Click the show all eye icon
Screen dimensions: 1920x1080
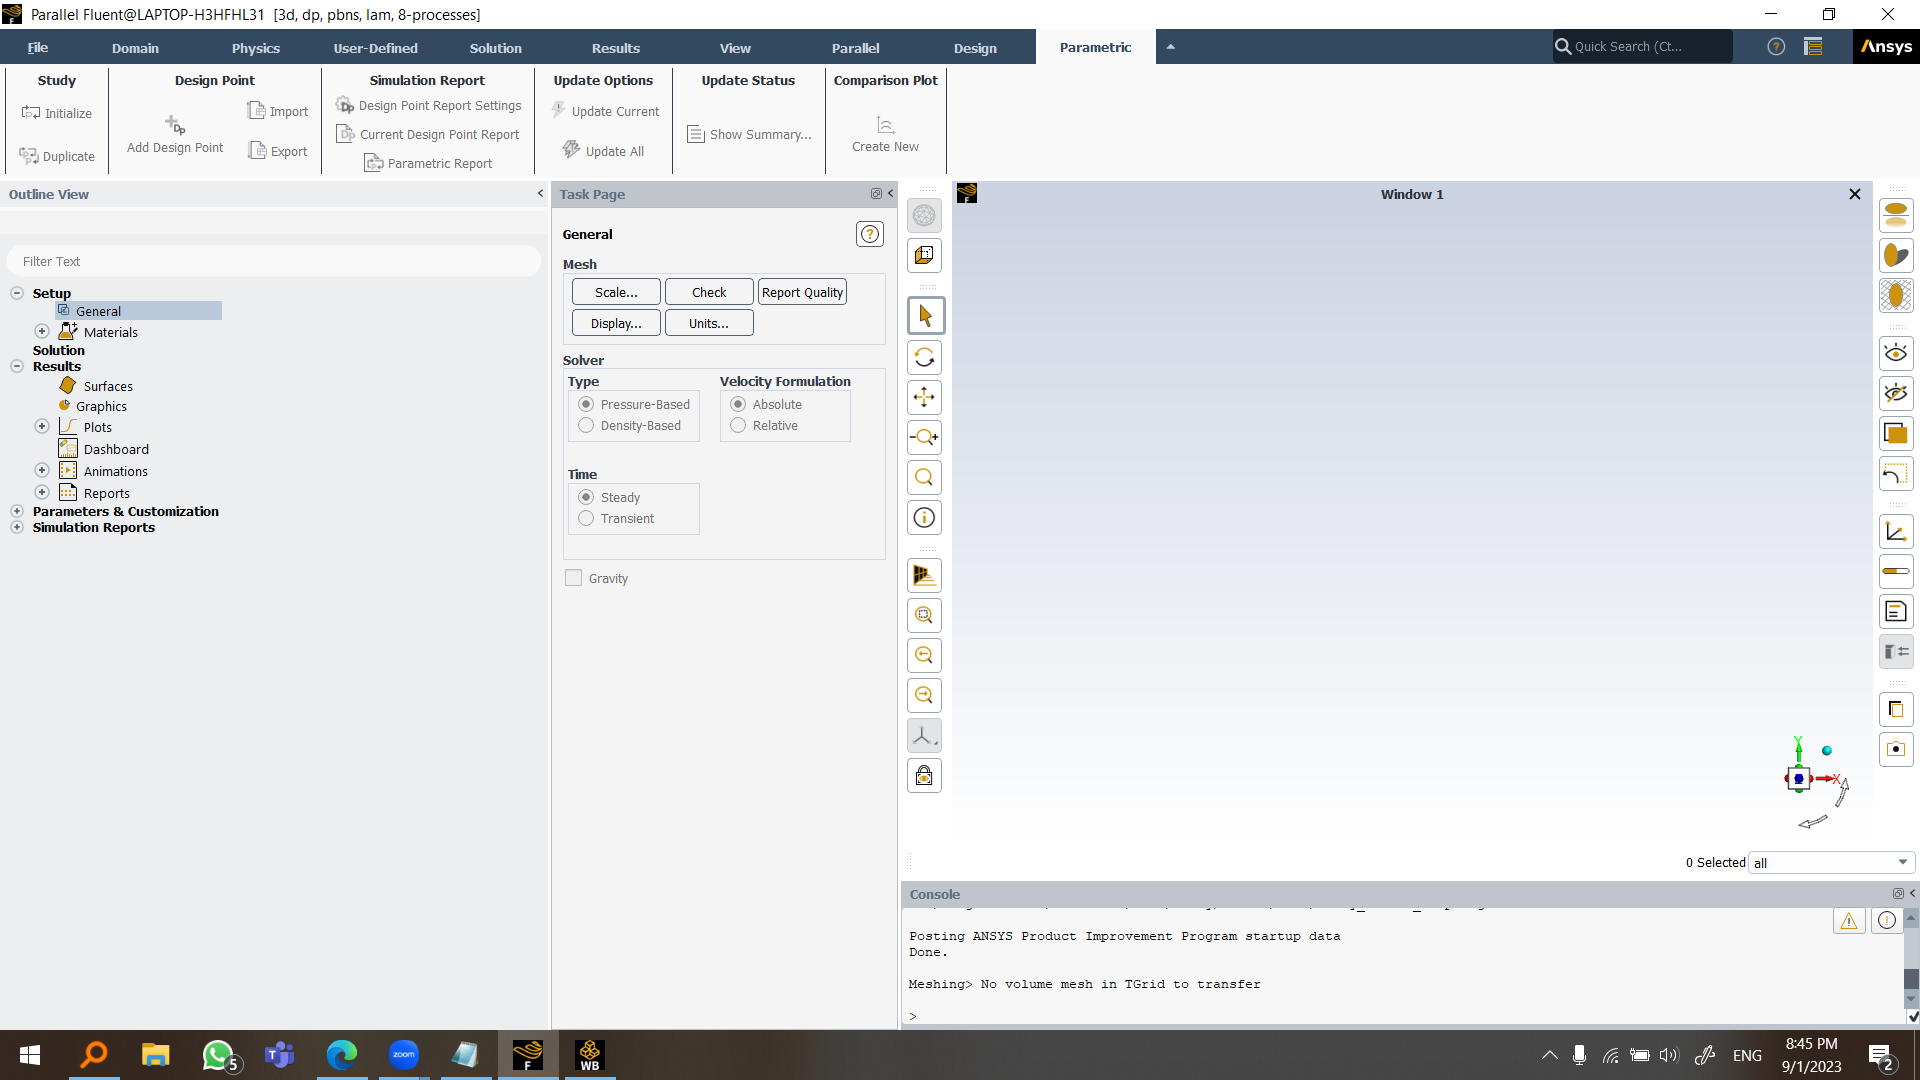click(1896, 352)
